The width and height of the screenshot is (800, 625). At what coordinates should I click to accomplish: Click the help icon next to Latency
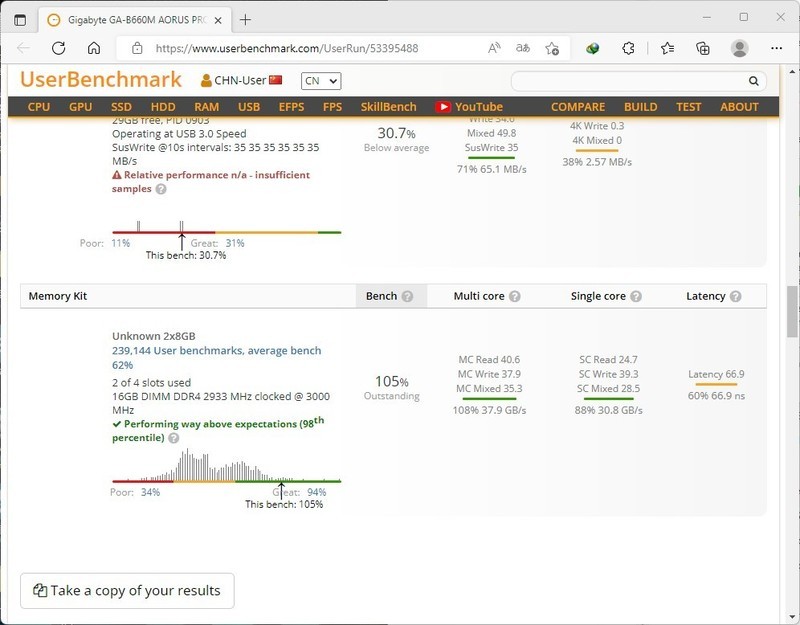click(x=736, y=297)
